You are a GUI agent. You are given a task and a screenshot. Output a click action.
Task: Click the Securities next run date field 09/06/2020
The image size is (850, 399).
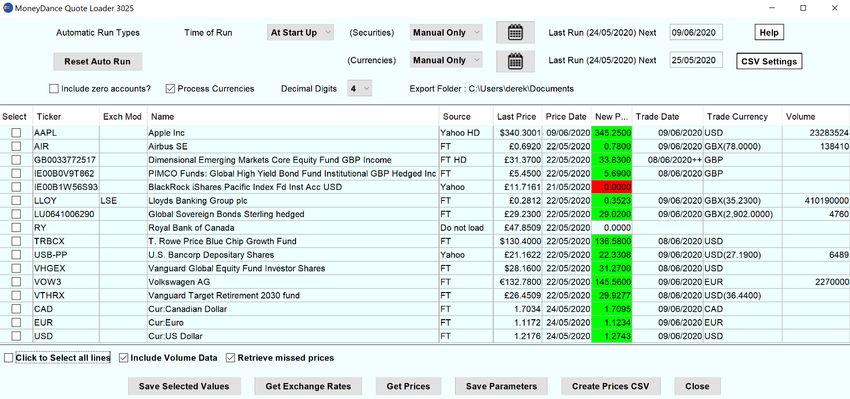coord(696,33)
